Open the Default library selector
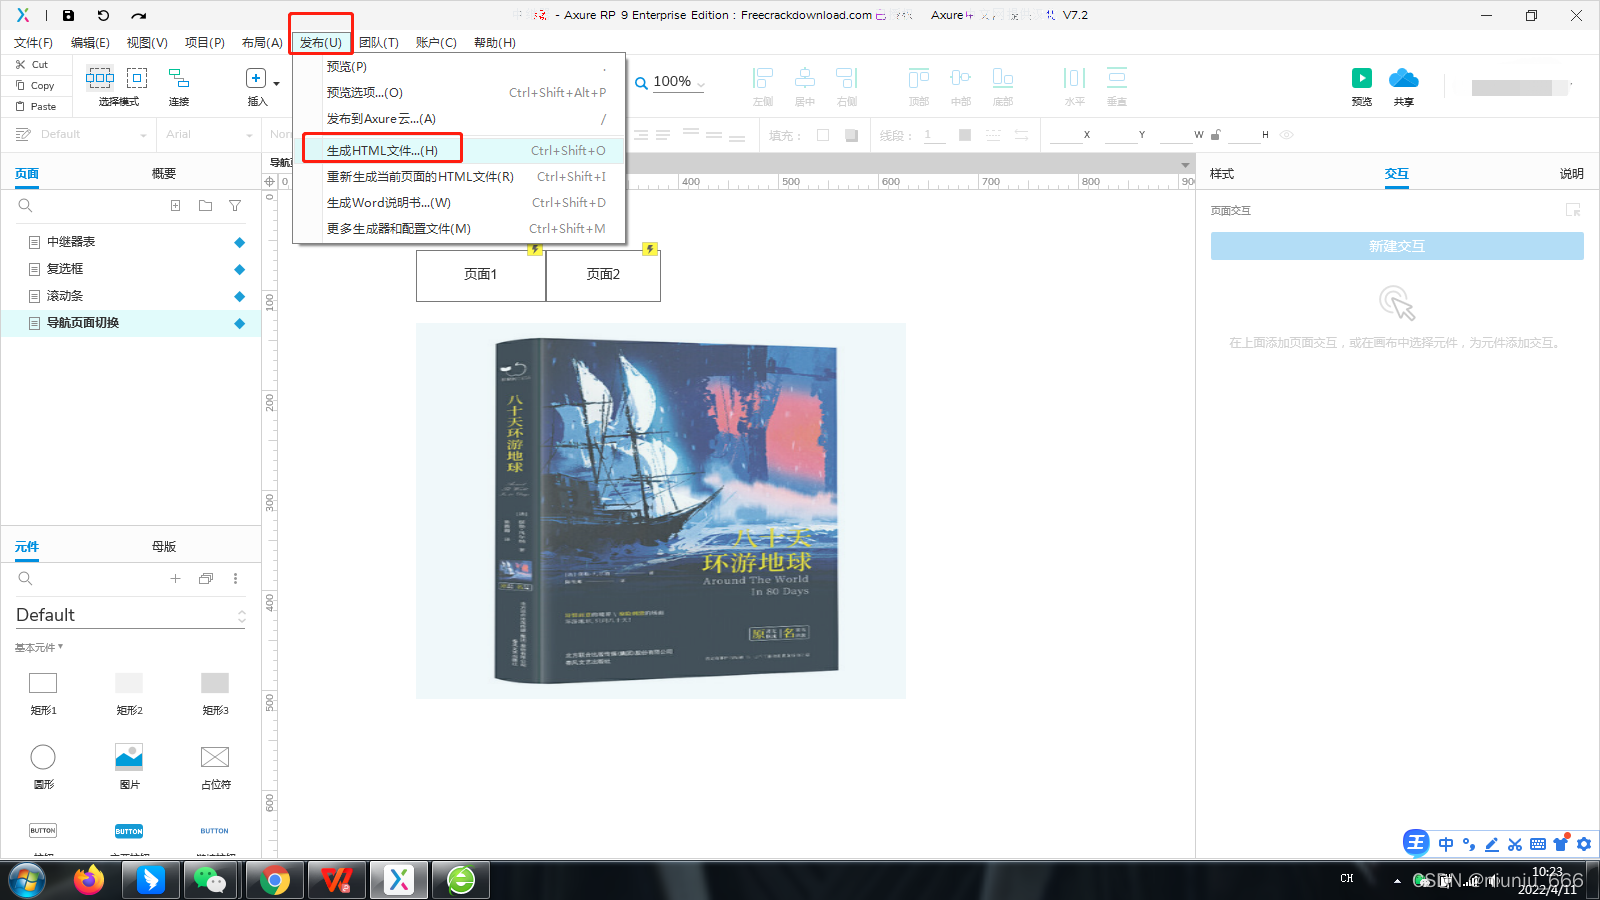 (x=131, y=615)
